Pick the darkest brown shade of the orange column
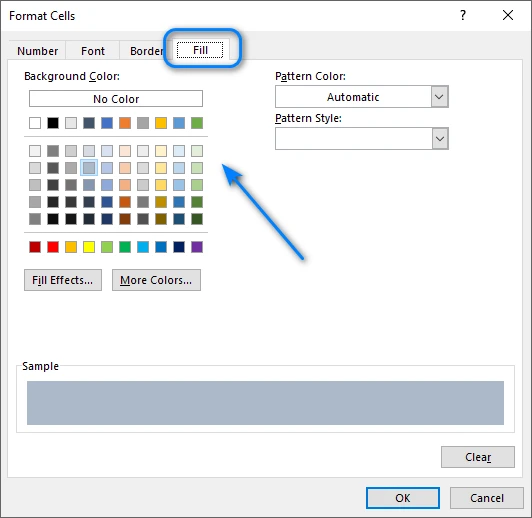The width and height of the screenshot is (532, 518). click(x=125, y=219)
